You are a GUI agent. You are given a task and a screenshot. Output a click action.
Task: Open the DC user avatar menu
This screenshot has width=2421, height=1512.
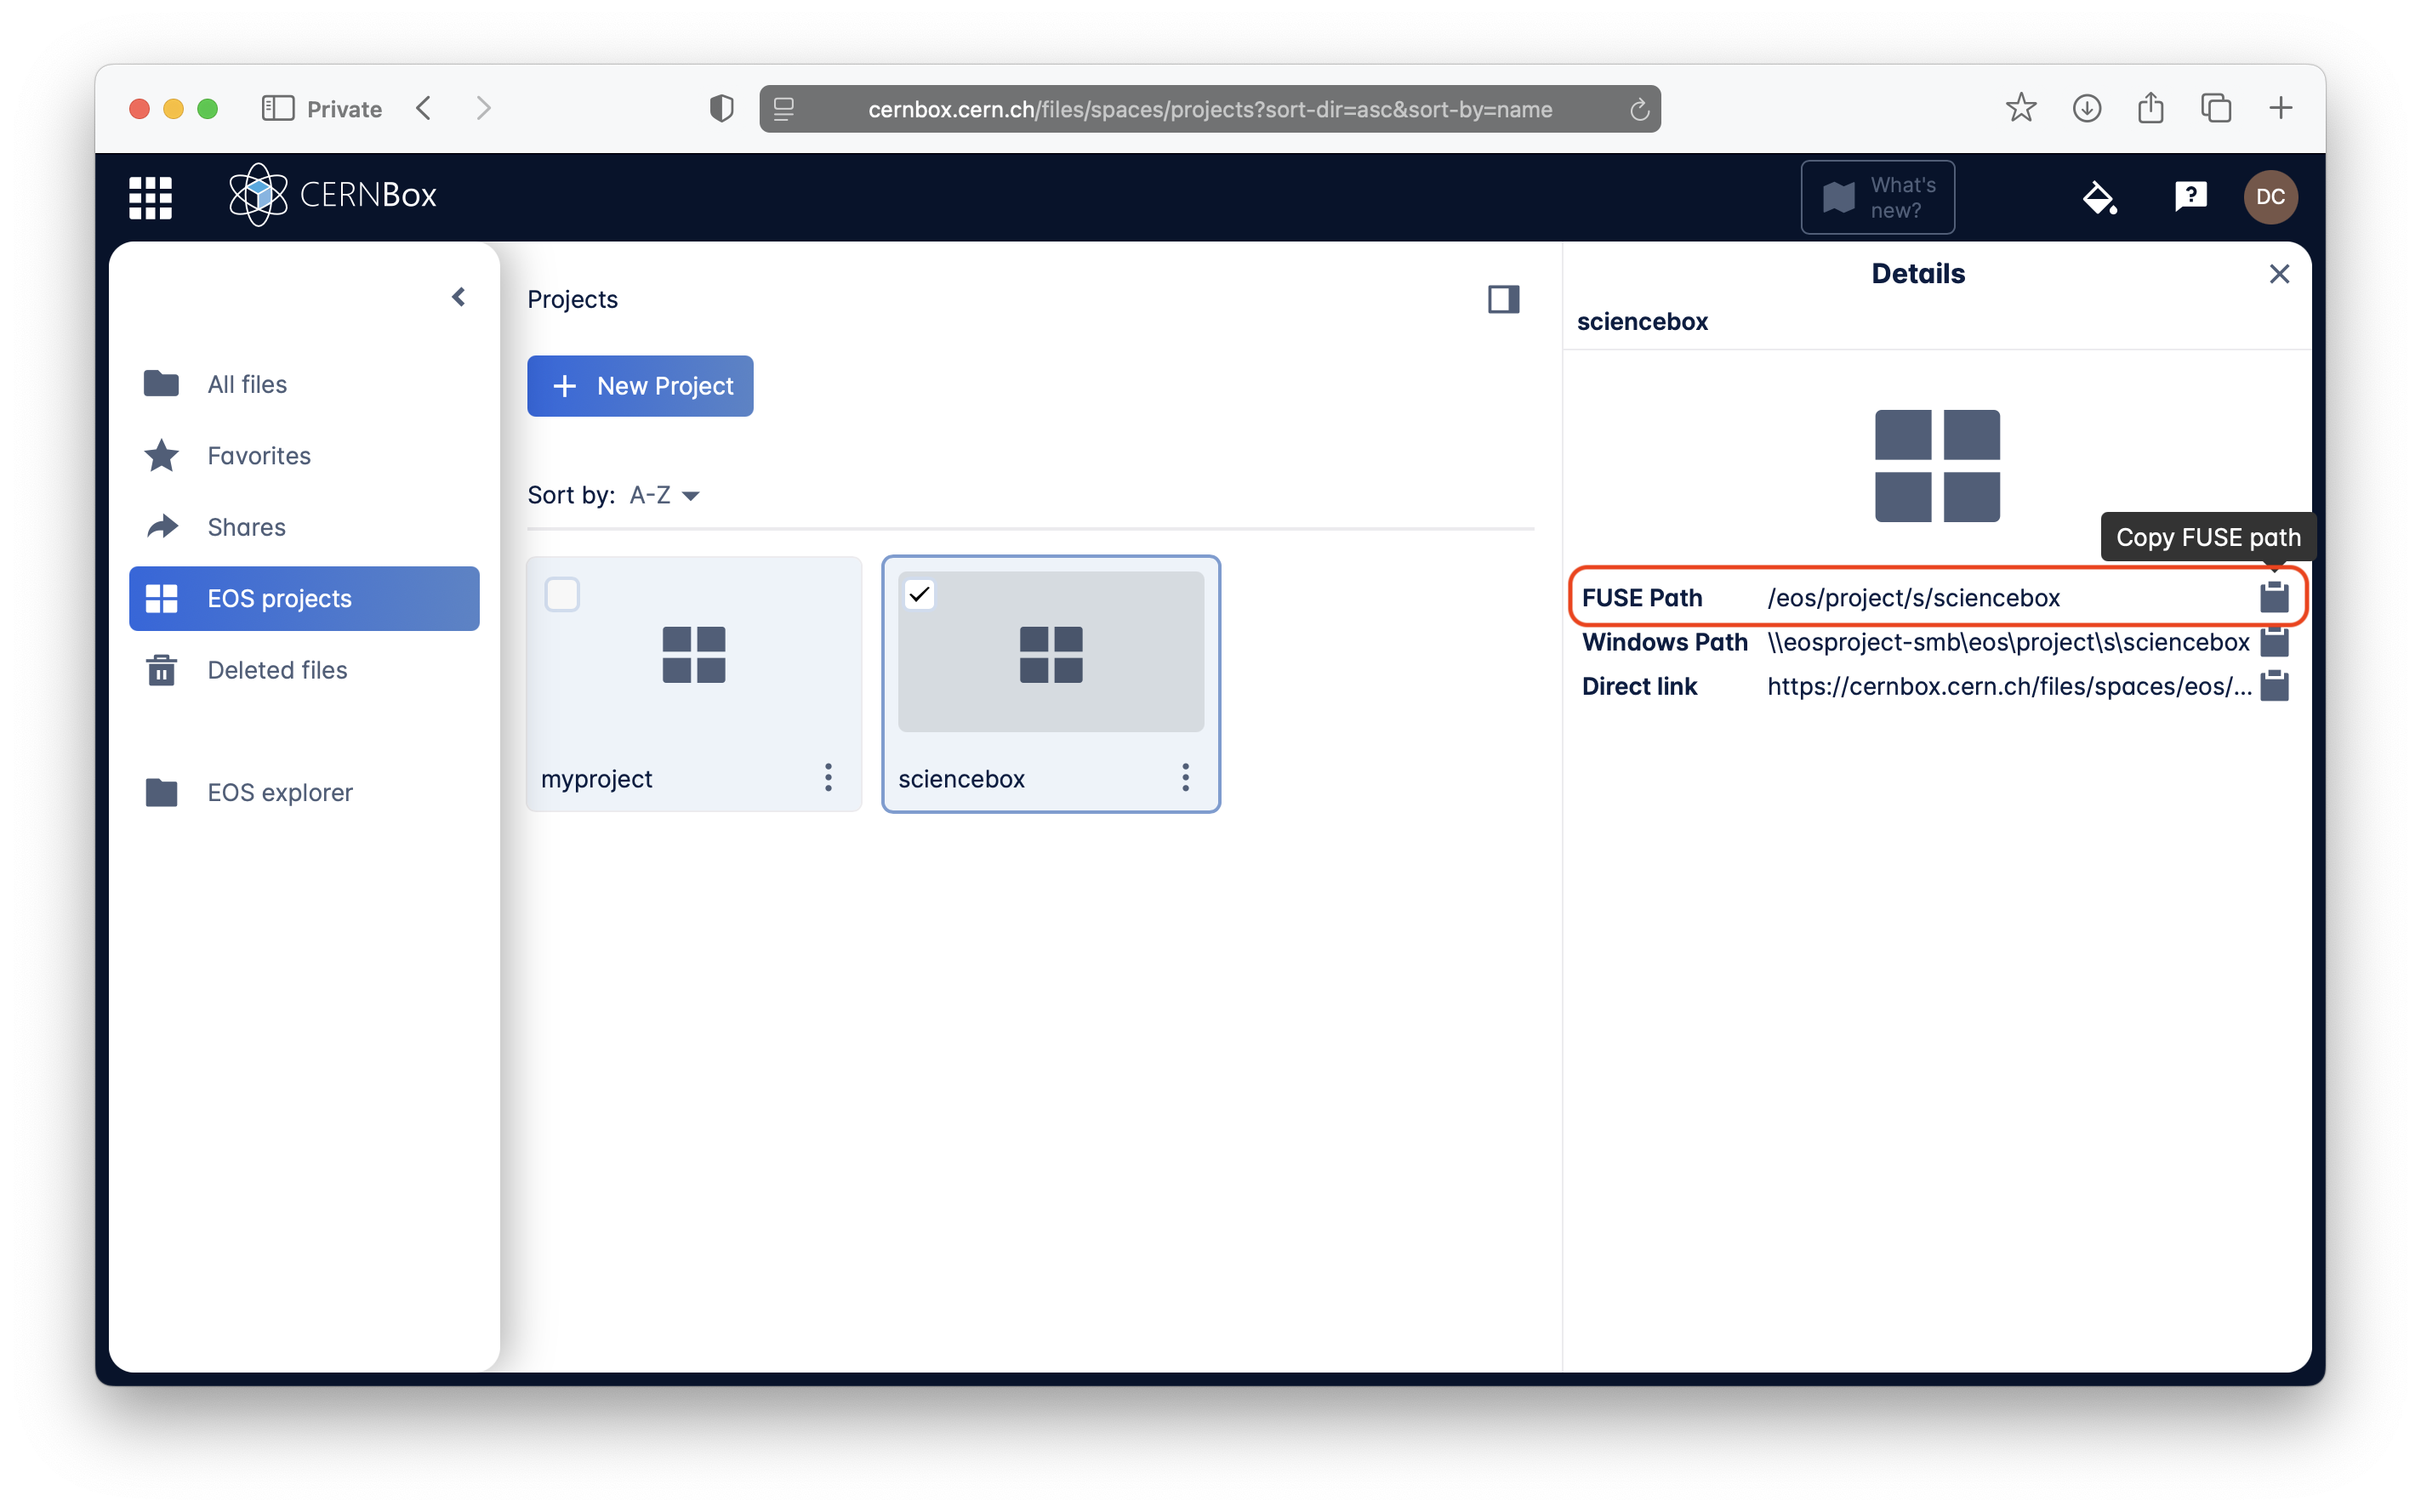pyautogui.click(x=2270, y=197)
